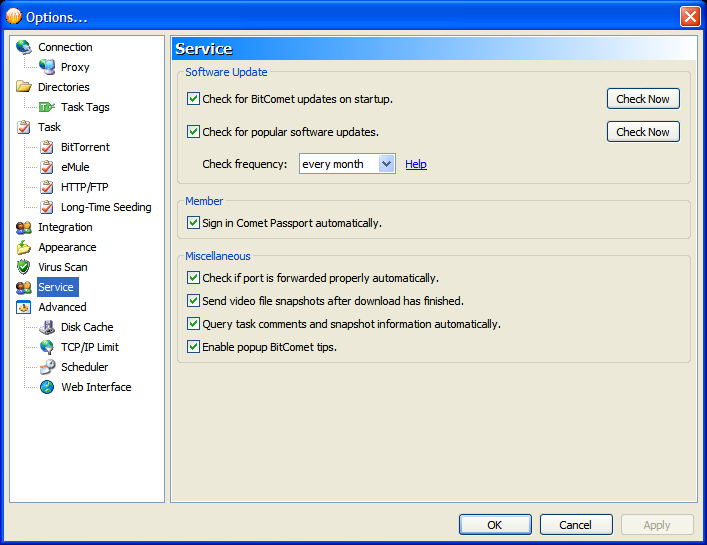Click the BitTorrent clipboard icon

tap(47, 147)
